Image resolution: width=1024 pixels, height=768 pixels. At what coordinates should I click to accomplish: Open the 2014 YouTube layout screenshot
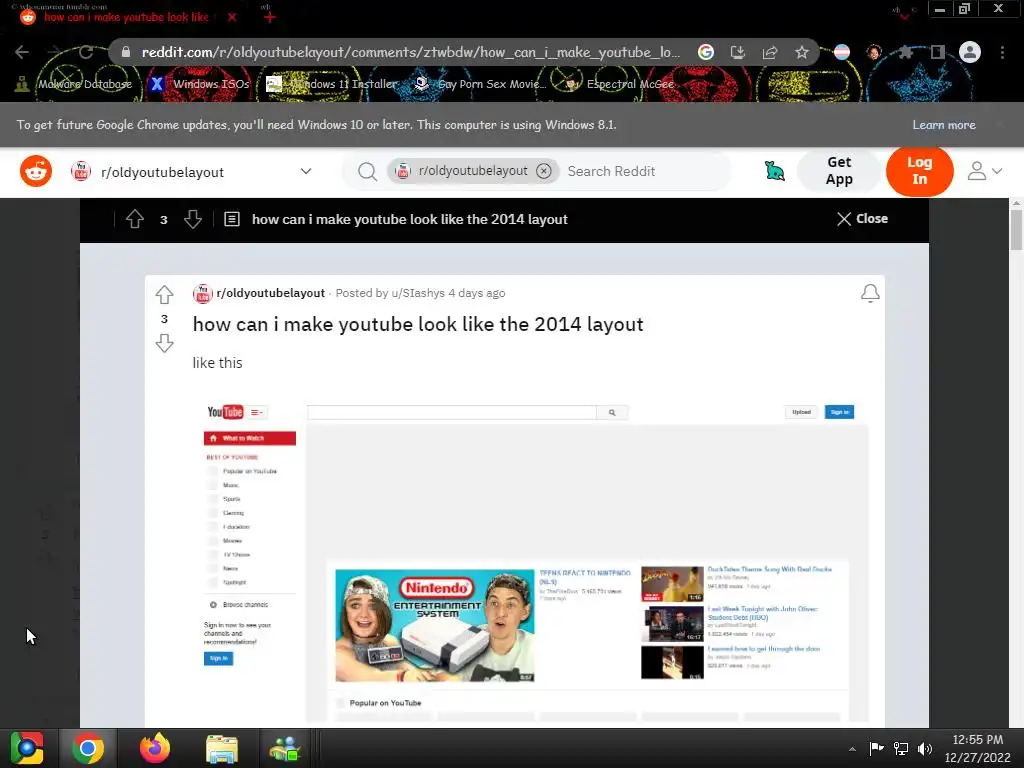pyautogui.click(x=536, y=560)
